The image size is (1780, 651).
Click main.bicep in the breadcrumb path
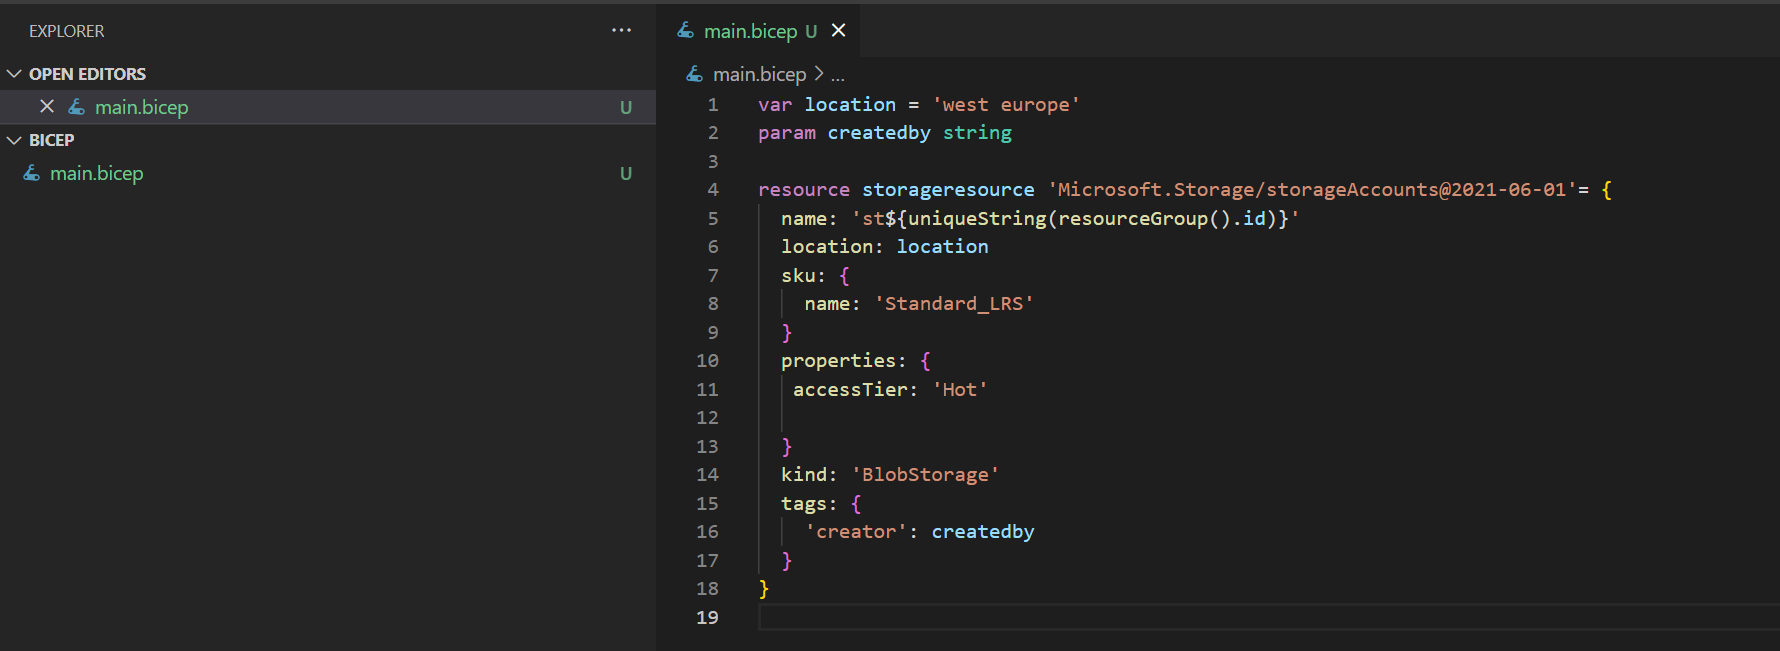759,74
